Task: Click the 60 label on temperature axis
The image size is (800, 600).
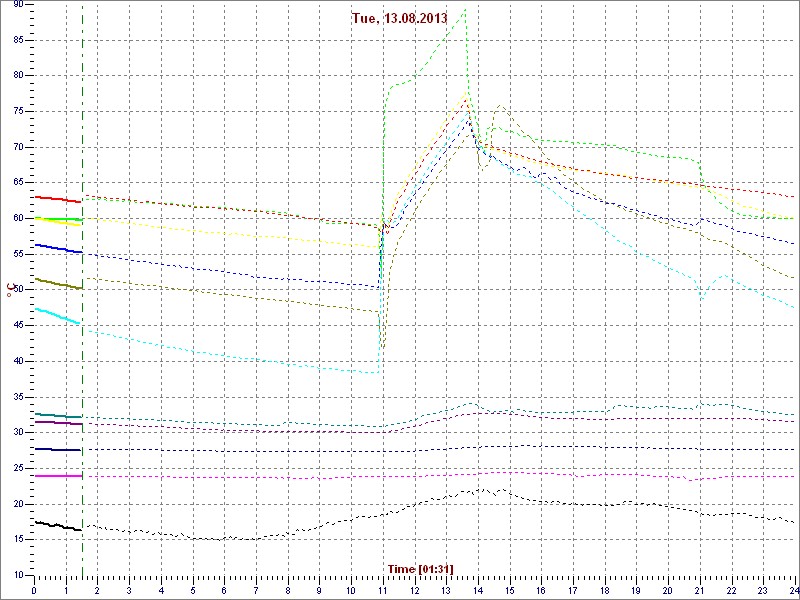Action: coord(18,218)
